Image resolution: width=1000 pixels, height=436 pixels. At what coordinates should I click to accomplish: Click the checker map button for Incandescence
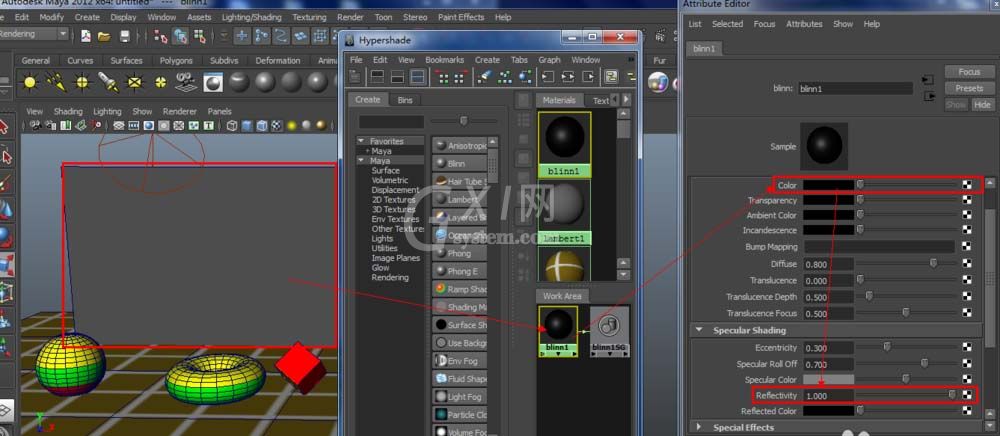[967, 230]
